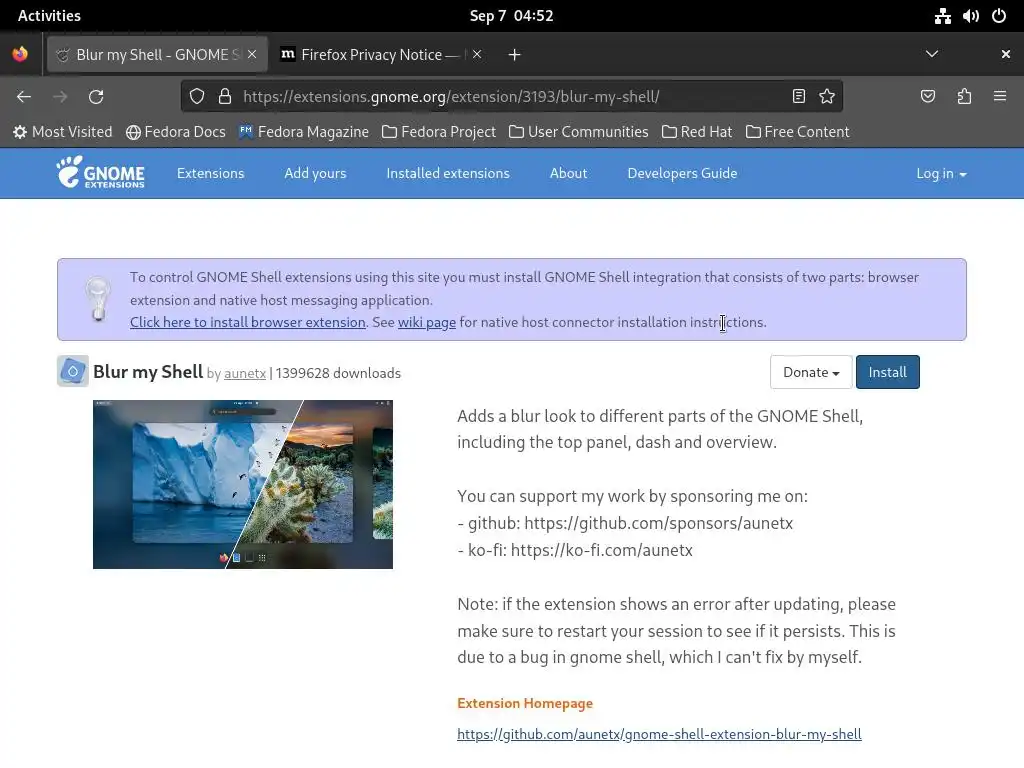
Task: Open Save to Pocket icon
Action: pos(927,97)
